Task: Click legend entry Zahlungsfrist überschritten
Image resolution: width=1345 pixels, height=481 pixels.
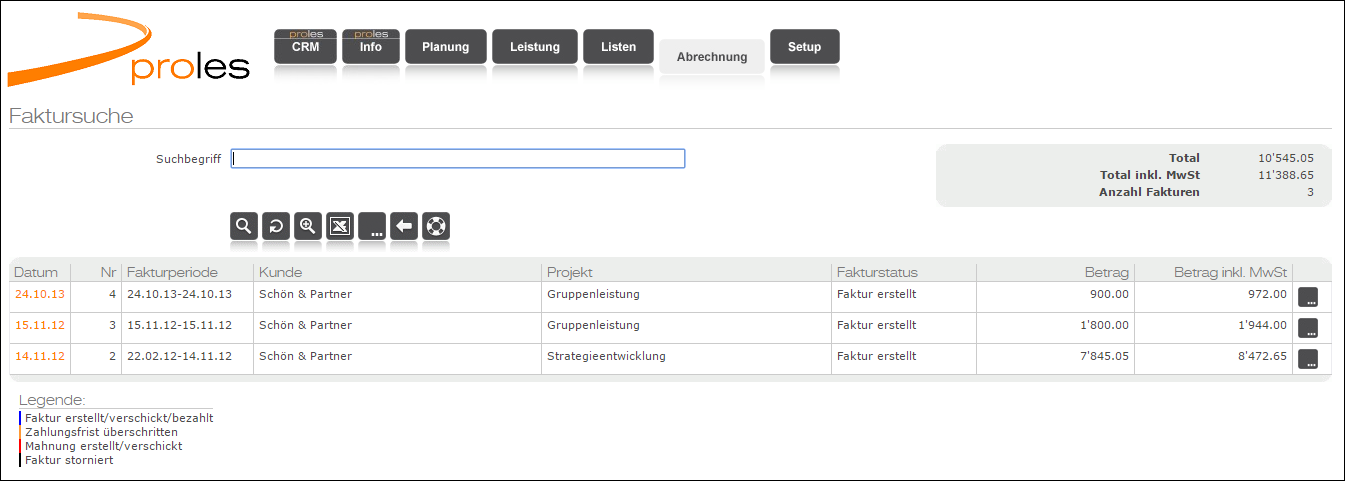Action: coord(101,432)
